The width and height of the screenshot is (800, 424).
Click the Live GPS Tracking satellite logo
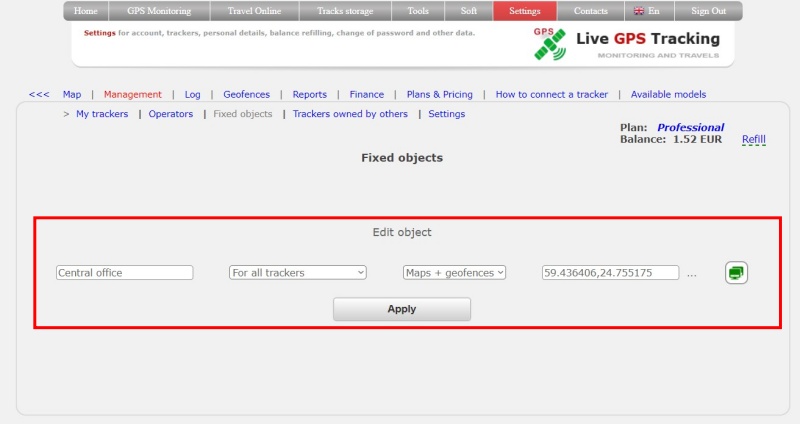coord(549,45)
